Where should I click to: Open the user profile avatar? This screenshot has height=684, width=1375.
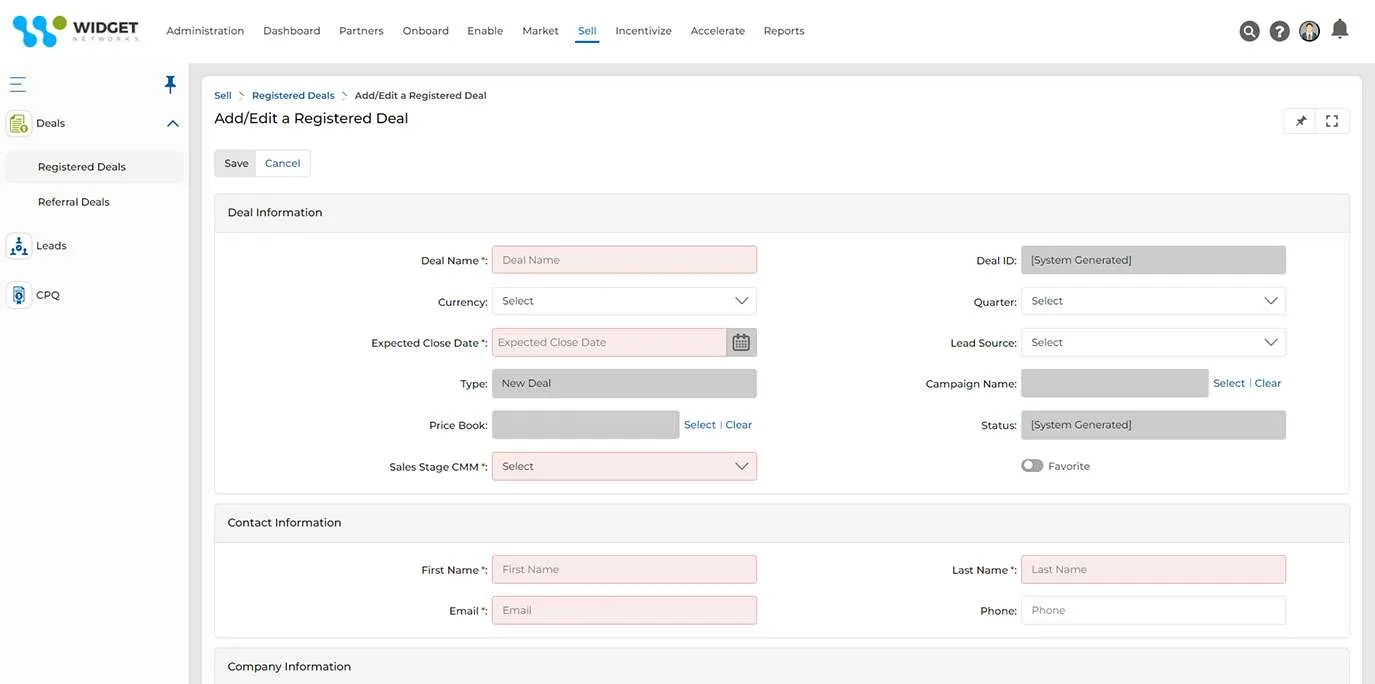pyautogui.click(x=1309, y=31)
